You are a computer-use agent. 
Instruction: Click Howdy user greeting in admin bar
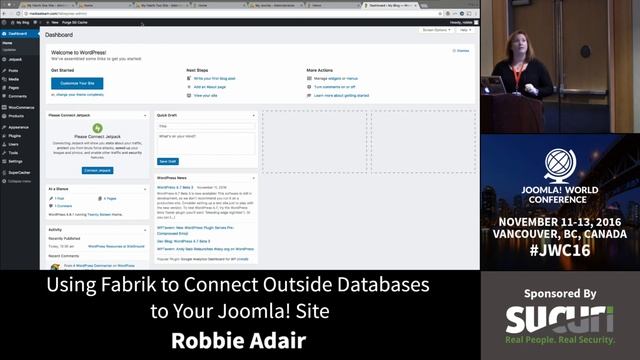click(x=461, y=22)
